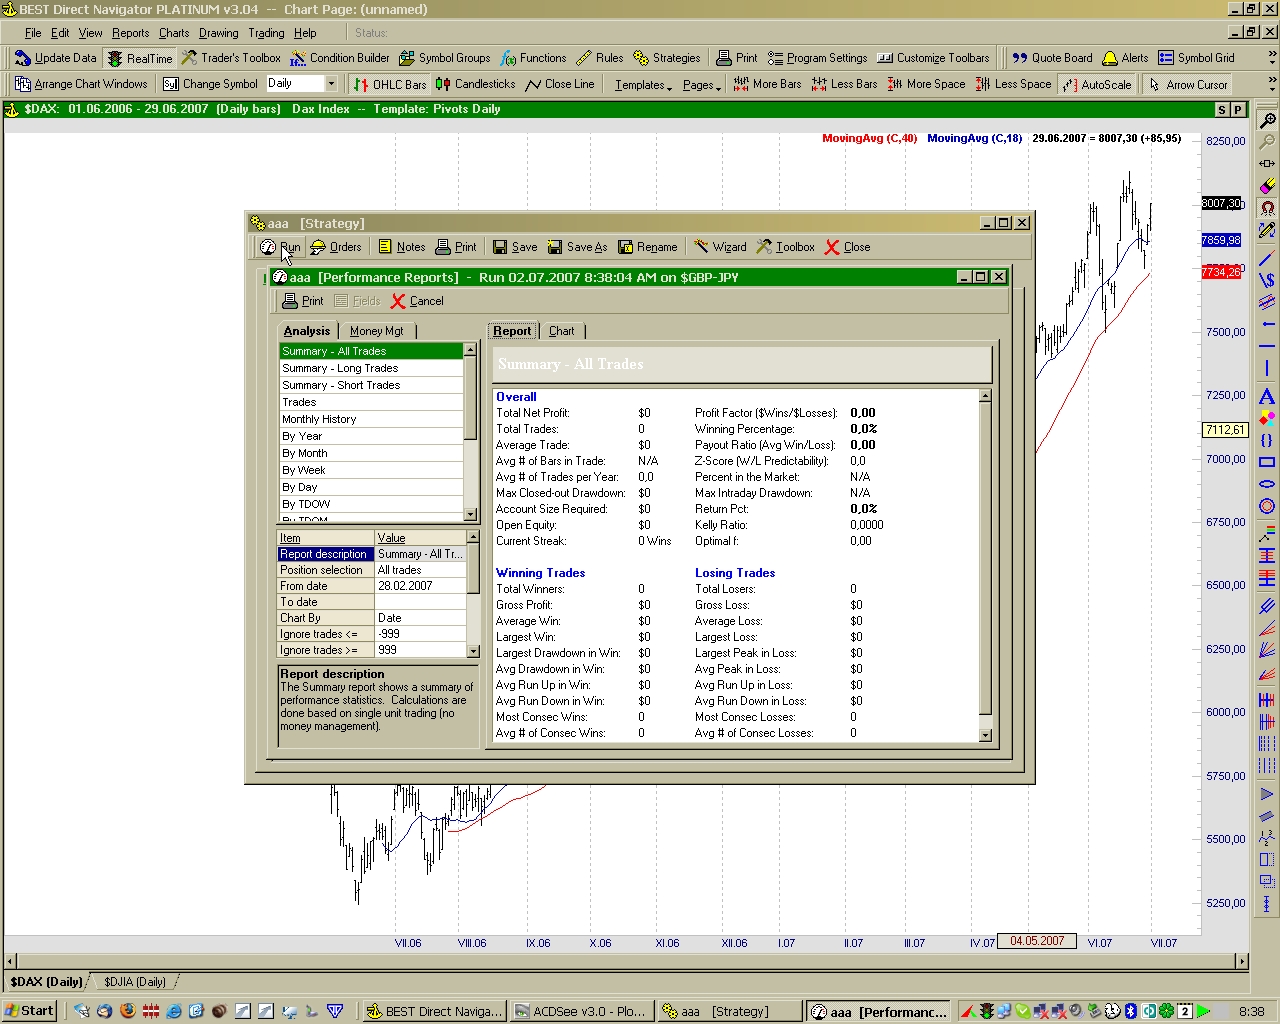1280x1024 pixels.
Task: Switch to BEST Direct Navigator taskbar button
Action: click(x=435, y=1011)
